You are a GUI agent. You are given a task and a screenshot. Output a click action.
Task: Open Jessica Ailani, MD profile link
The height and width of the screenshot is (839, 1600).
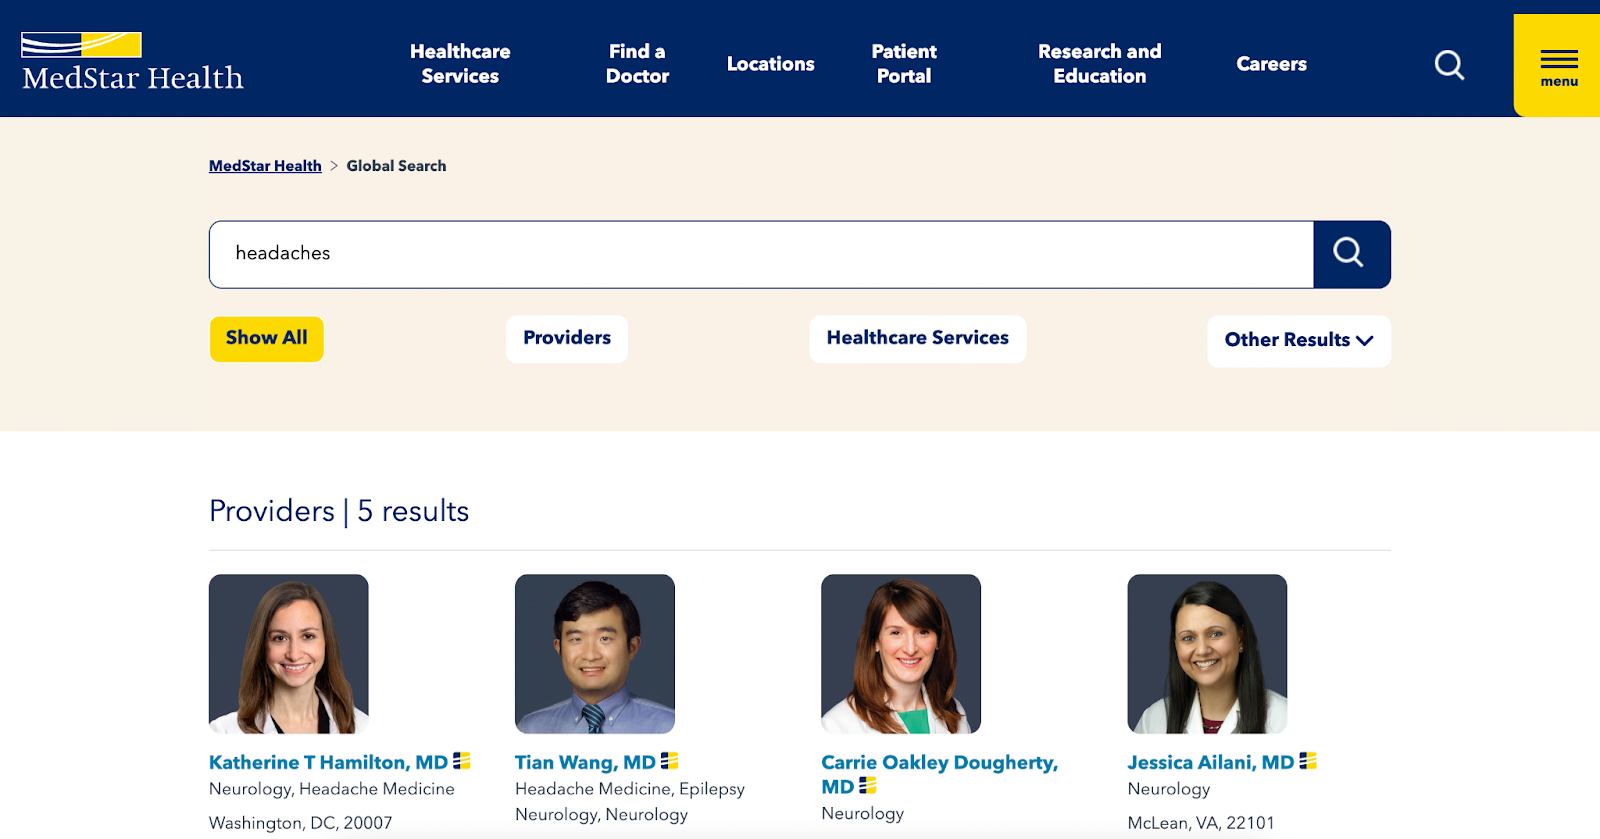click(1210, 762)
